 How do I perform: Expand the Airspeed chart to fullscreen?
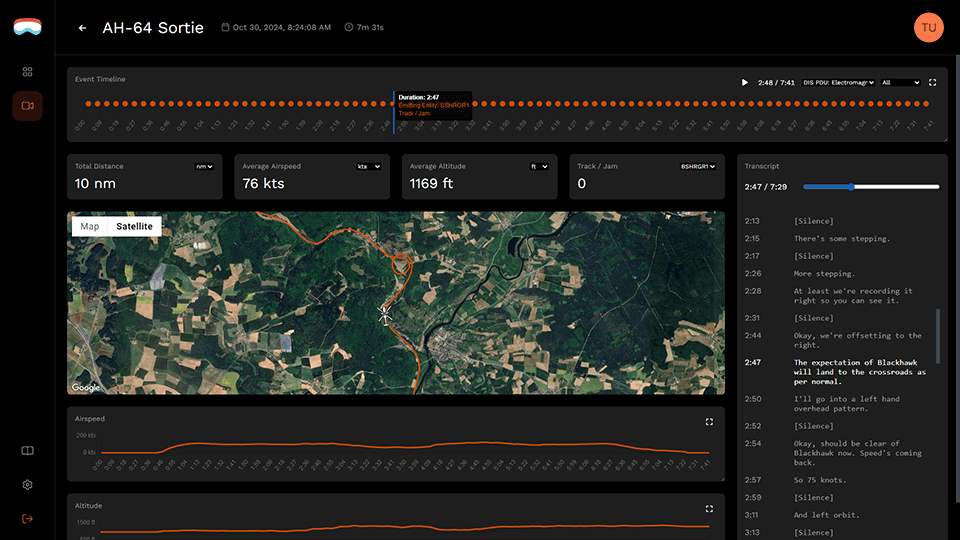pos(709,422)
